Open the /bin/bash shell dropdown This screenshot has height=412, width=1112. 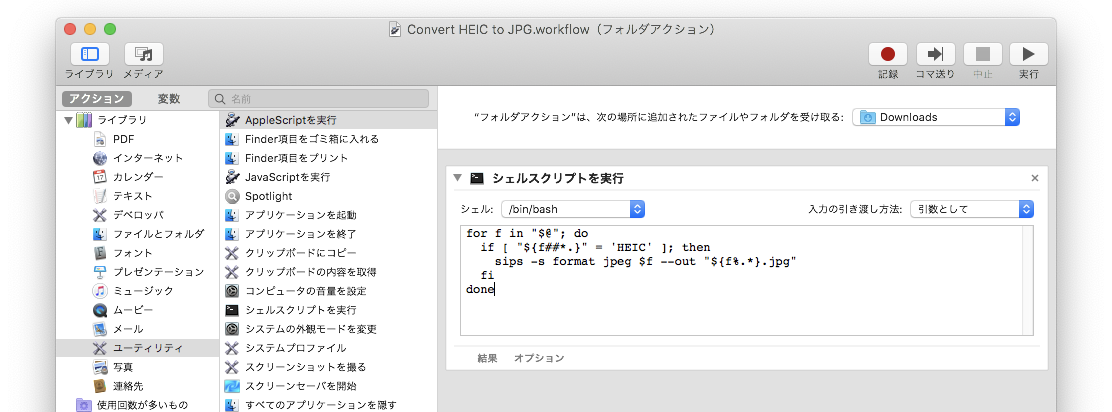point(572,209)
